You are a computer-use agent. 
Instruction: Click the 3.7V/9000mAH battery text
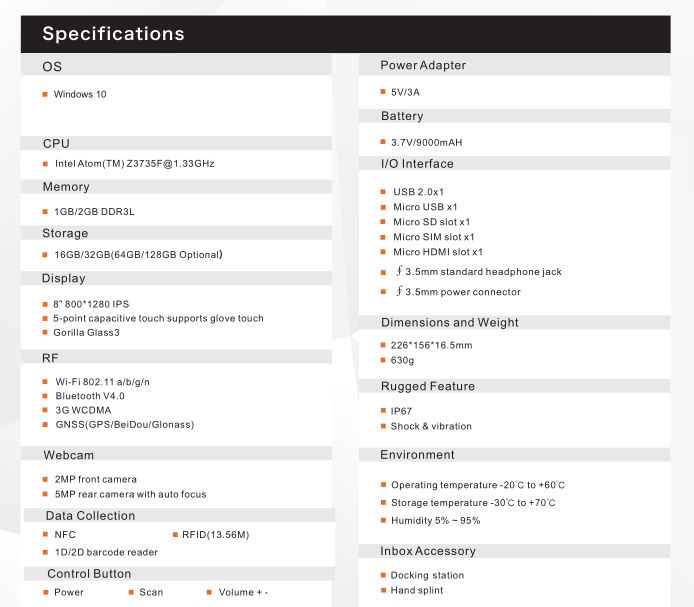click(x=426, y=143)
